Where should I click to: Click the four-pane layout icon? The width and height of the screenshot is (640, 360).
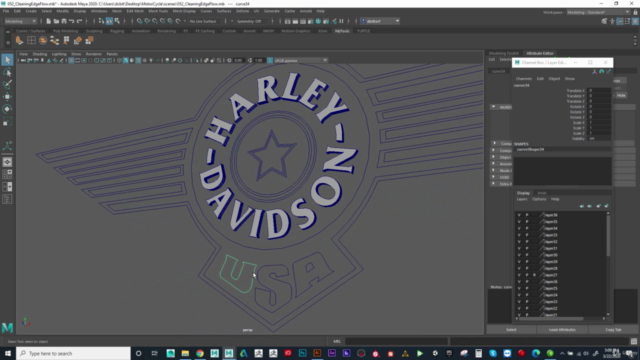point(7,174)
